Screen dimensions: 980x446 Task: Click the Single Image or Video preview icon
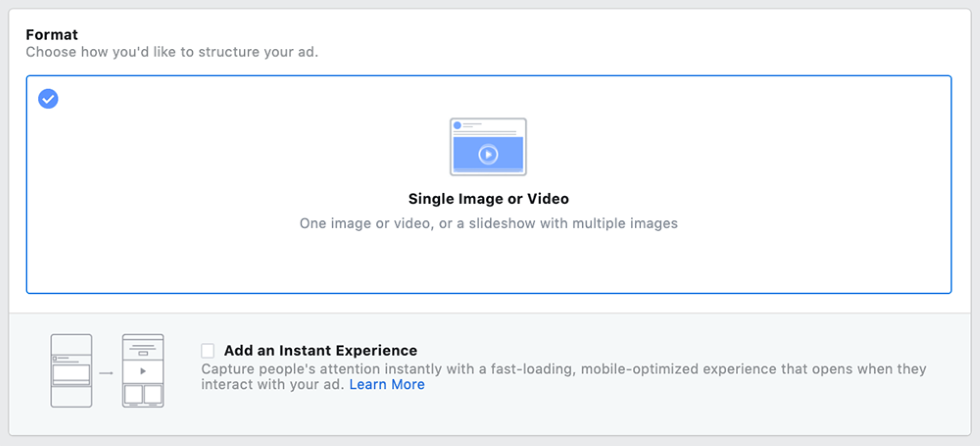click(x=488, y=147)
